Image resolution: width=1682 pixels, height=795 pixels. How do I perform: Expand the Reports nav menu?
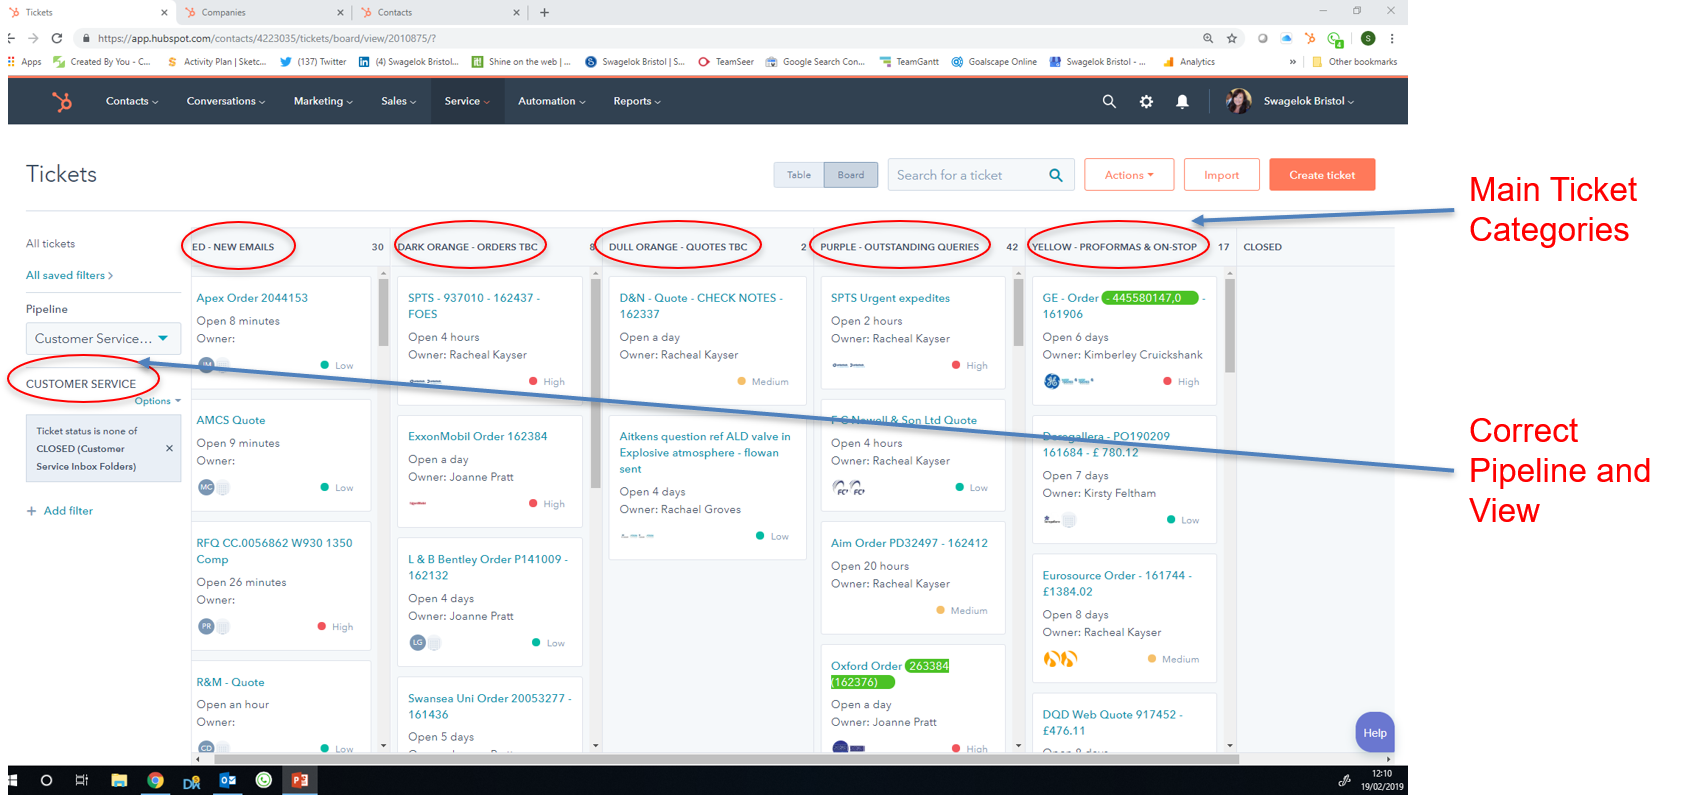click(637, 101)
